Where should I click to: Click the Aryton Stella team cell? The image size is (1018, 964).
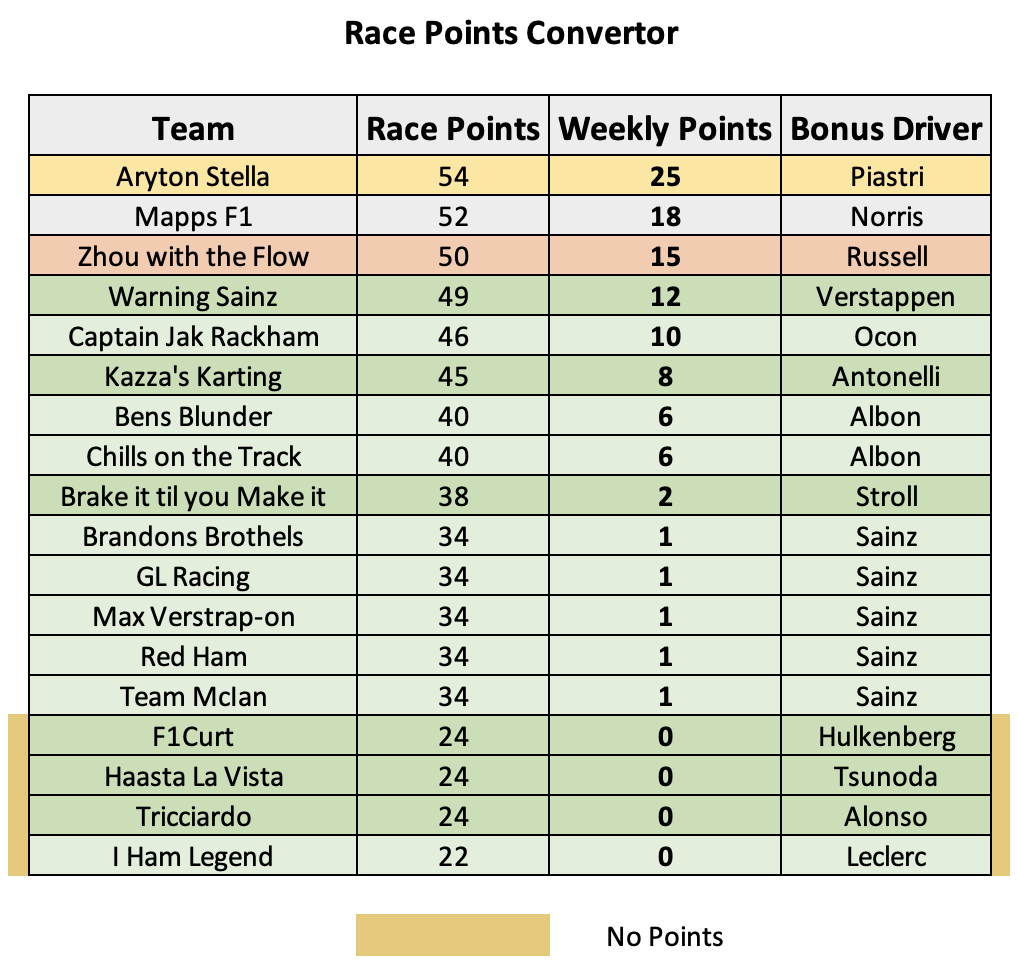193,176
